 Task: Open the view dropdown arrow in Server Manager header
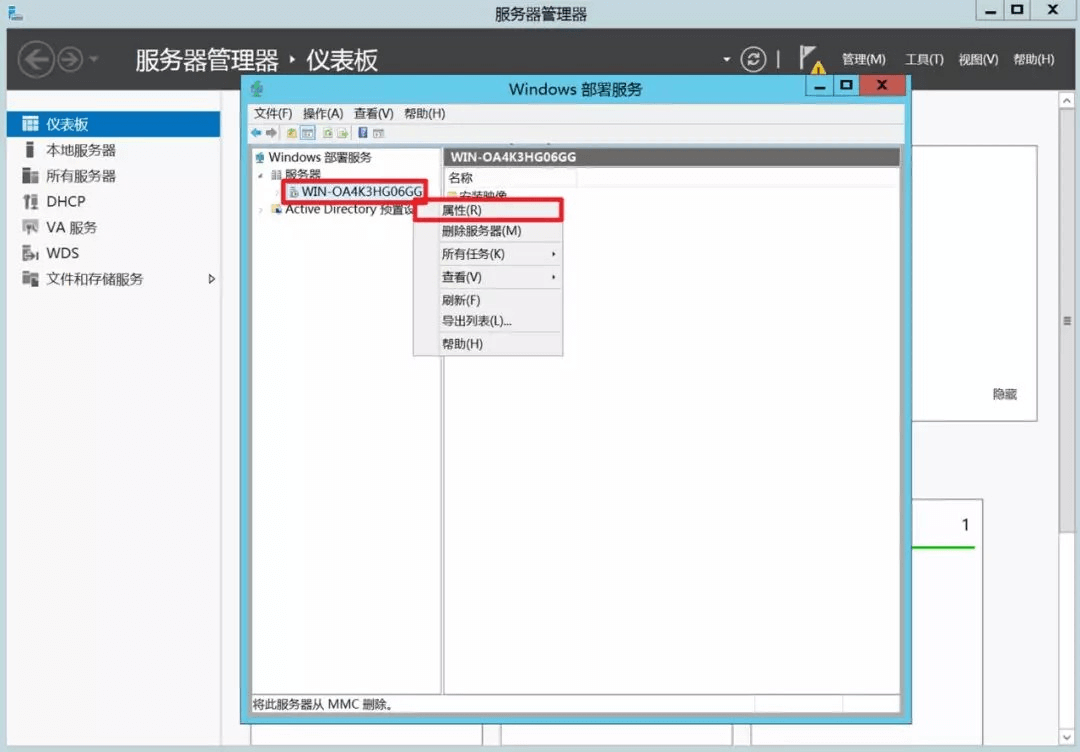[x=726, y=59]
